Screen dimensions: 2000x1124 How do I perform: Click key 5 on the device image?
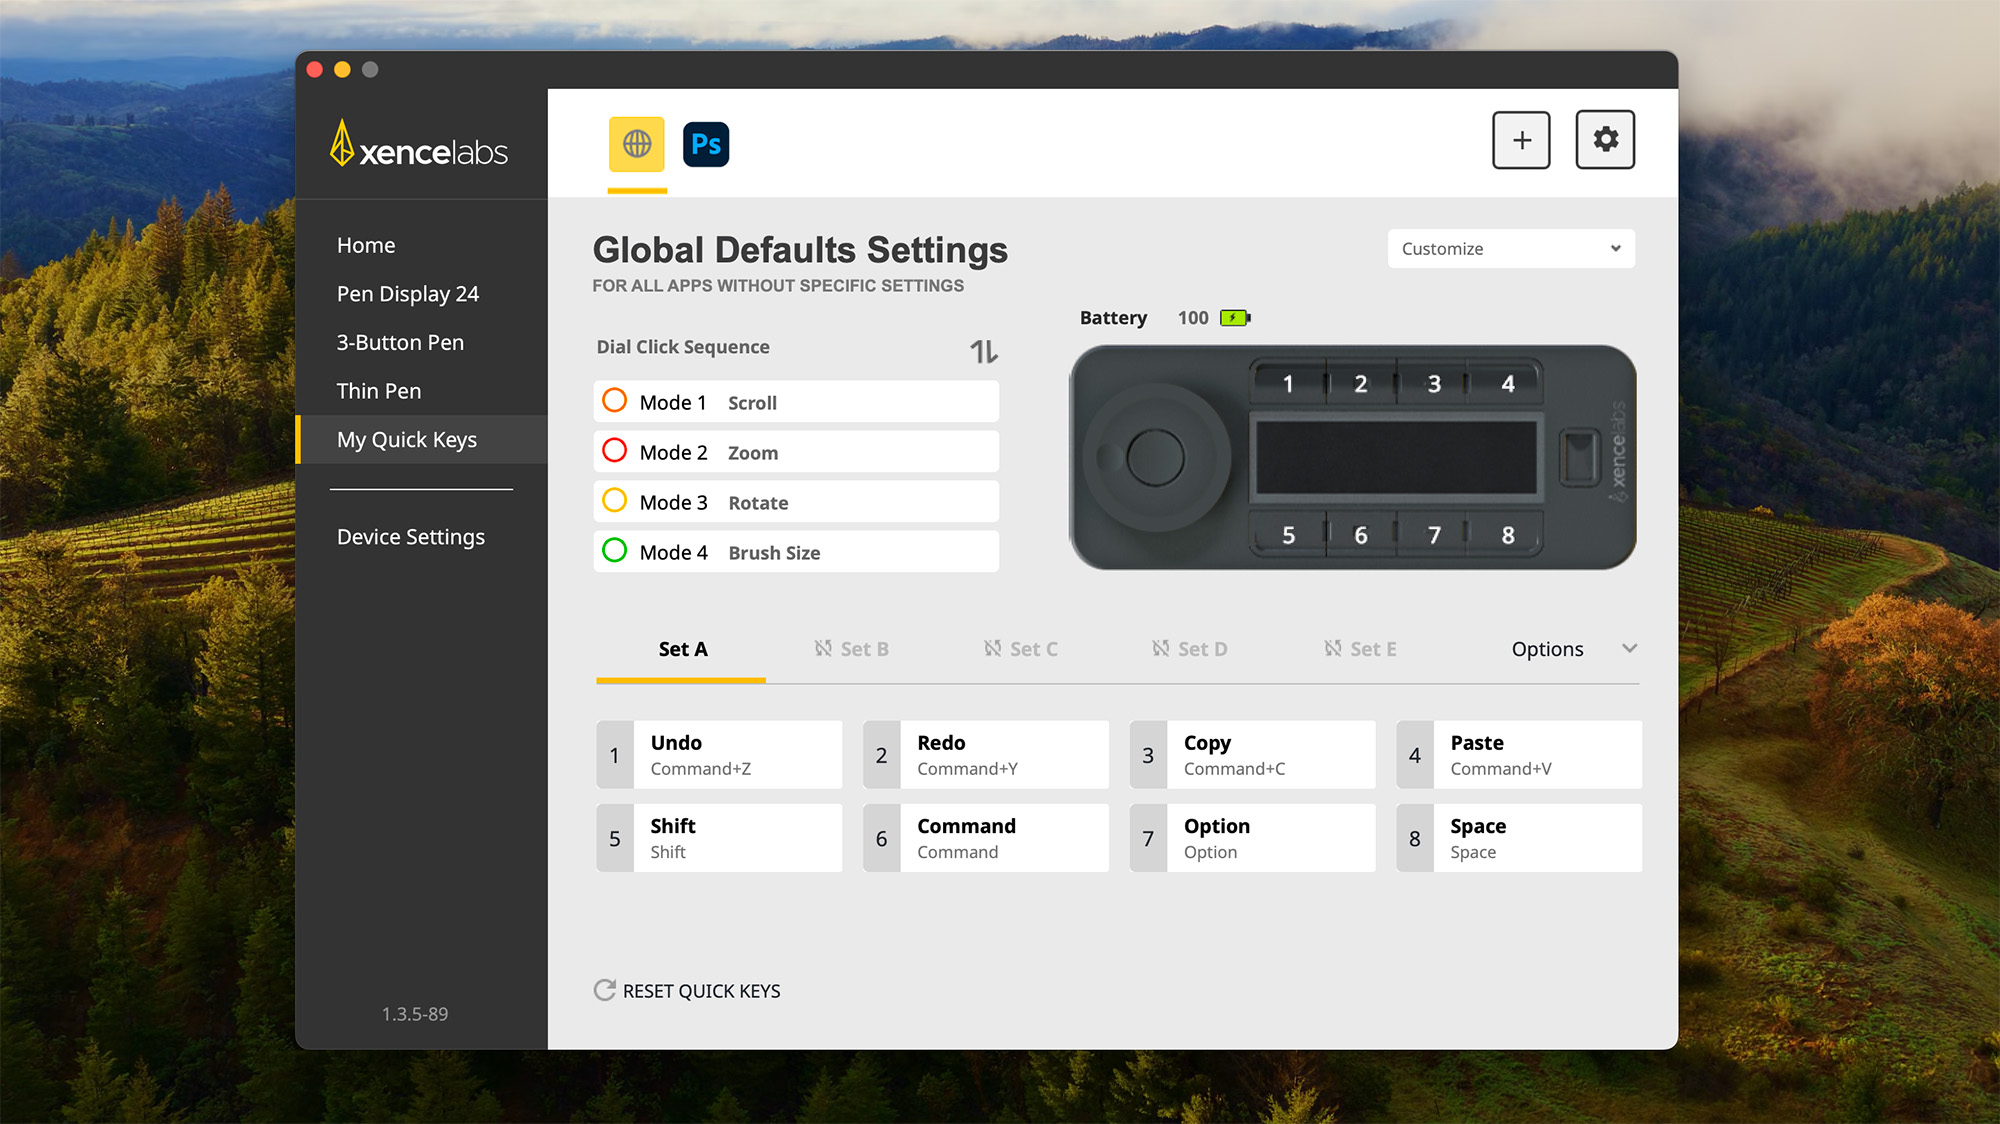1288,535
